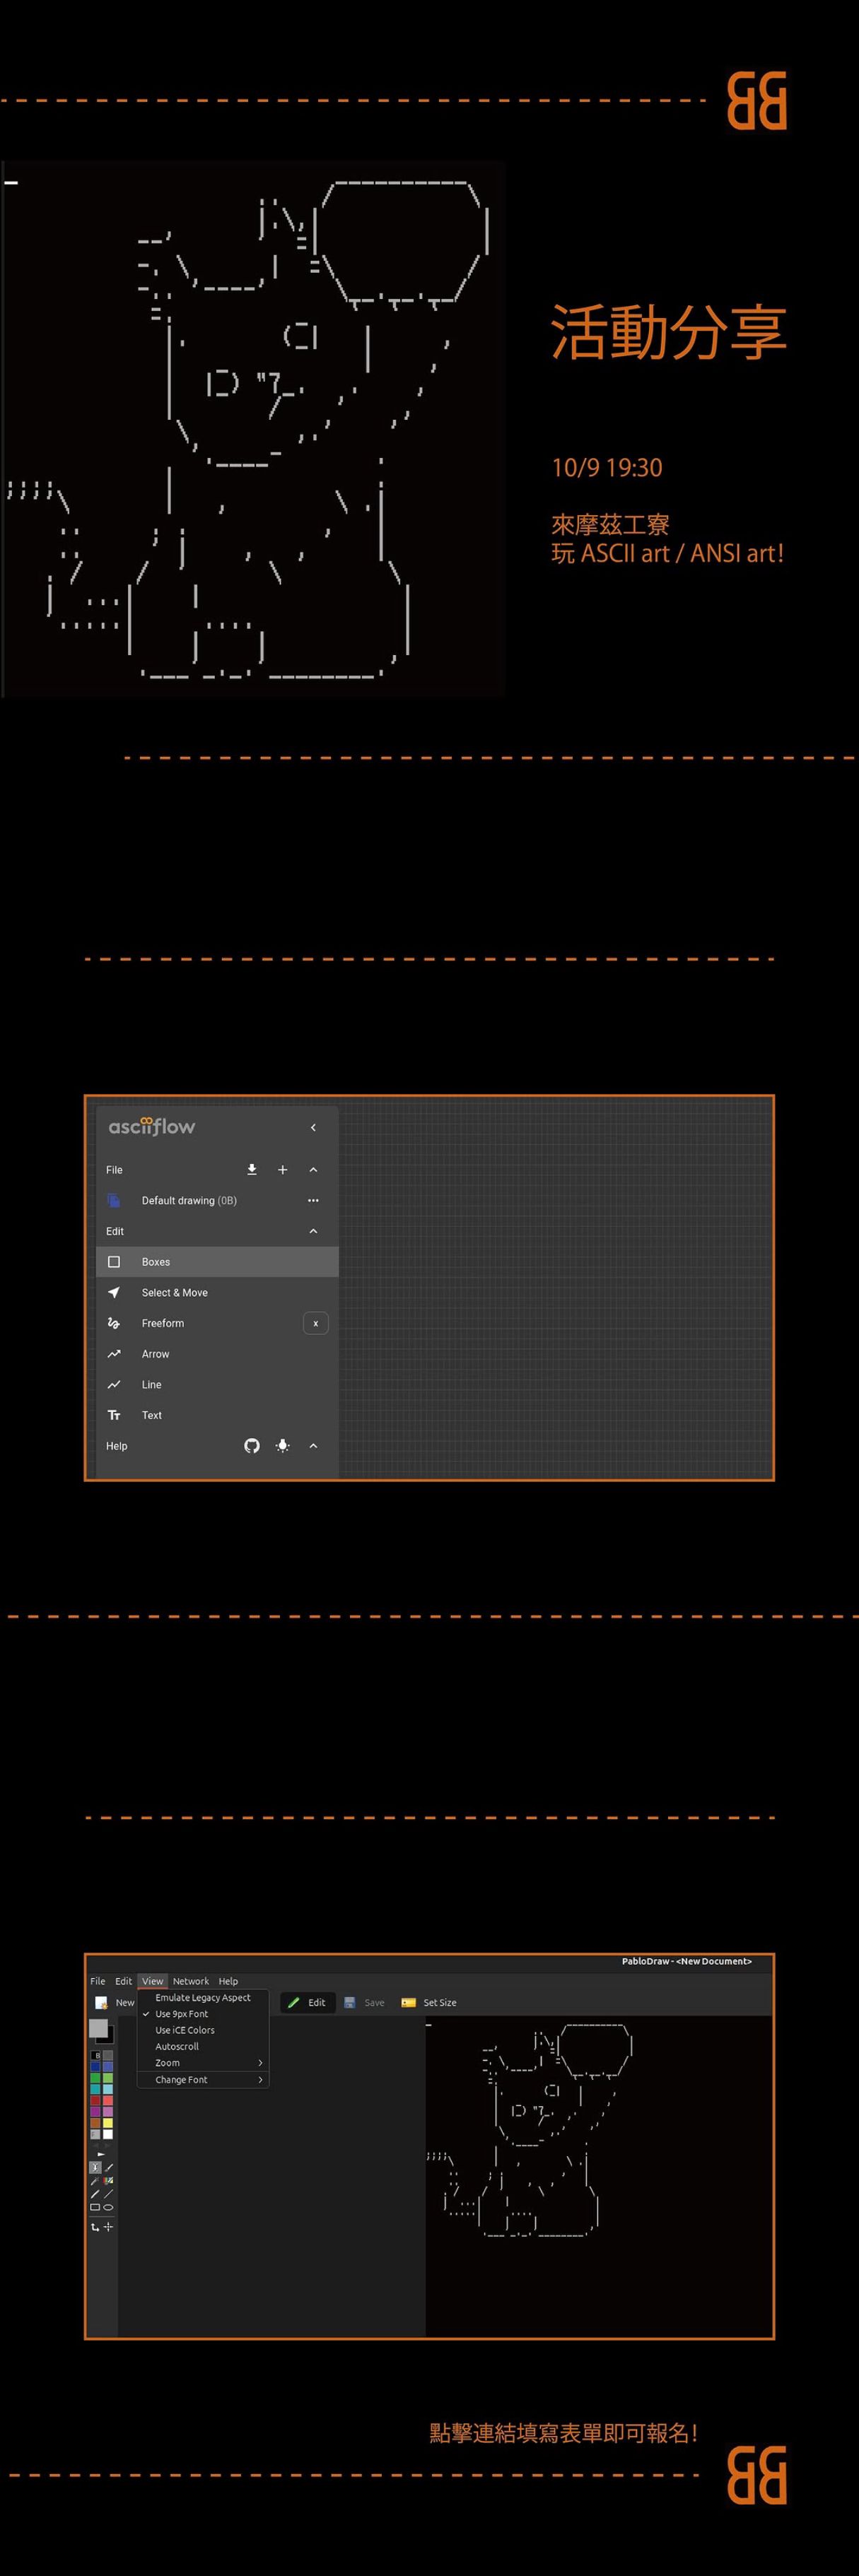Pick the yellow color swatch in palette
This screenshot has width=859, height=2576.
pos(108,2122)
